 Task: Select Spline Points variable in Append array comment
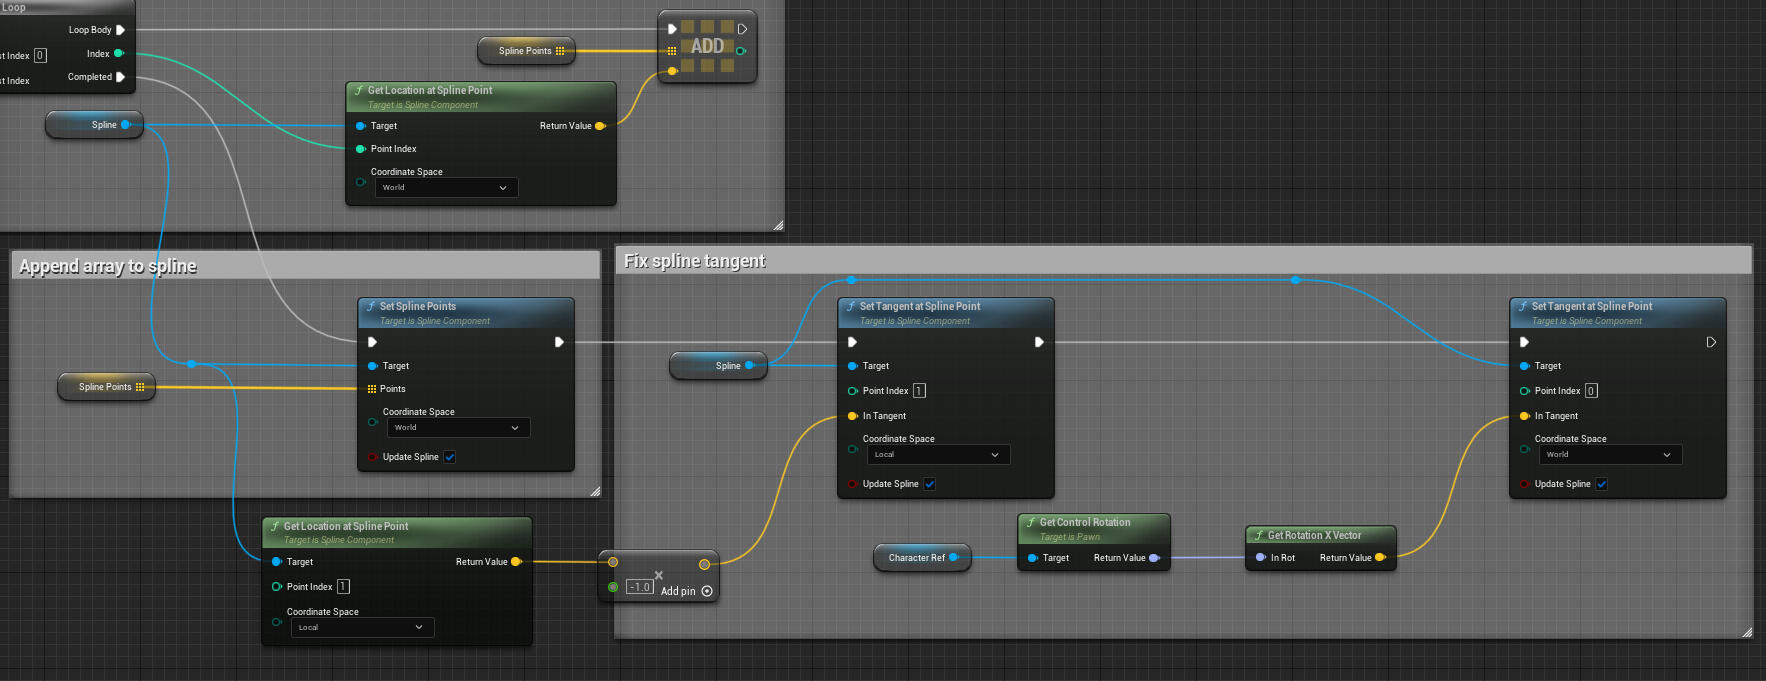pos(106,387)
